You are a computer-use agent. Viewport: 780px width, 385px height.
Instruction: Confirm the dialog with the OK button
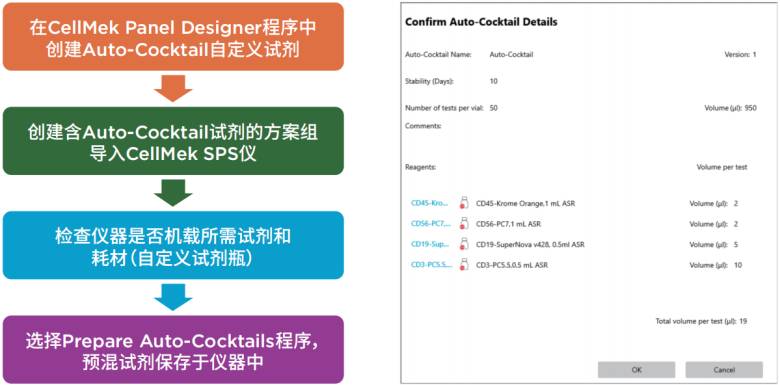pos(636,370)
